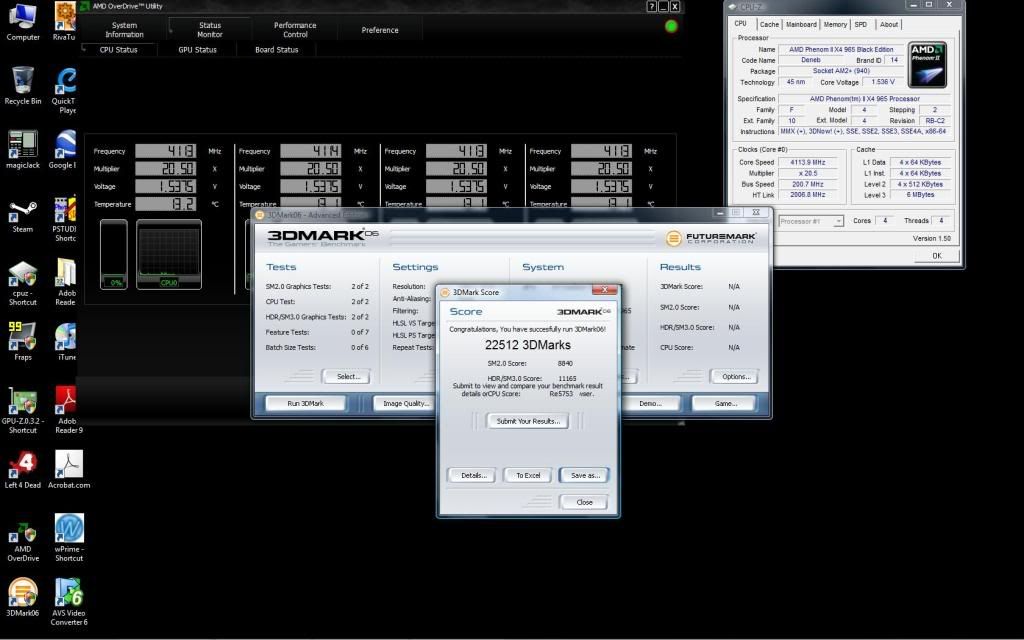
Task: Open the QuickTime Player desktop icon
Action: (65, 90)
